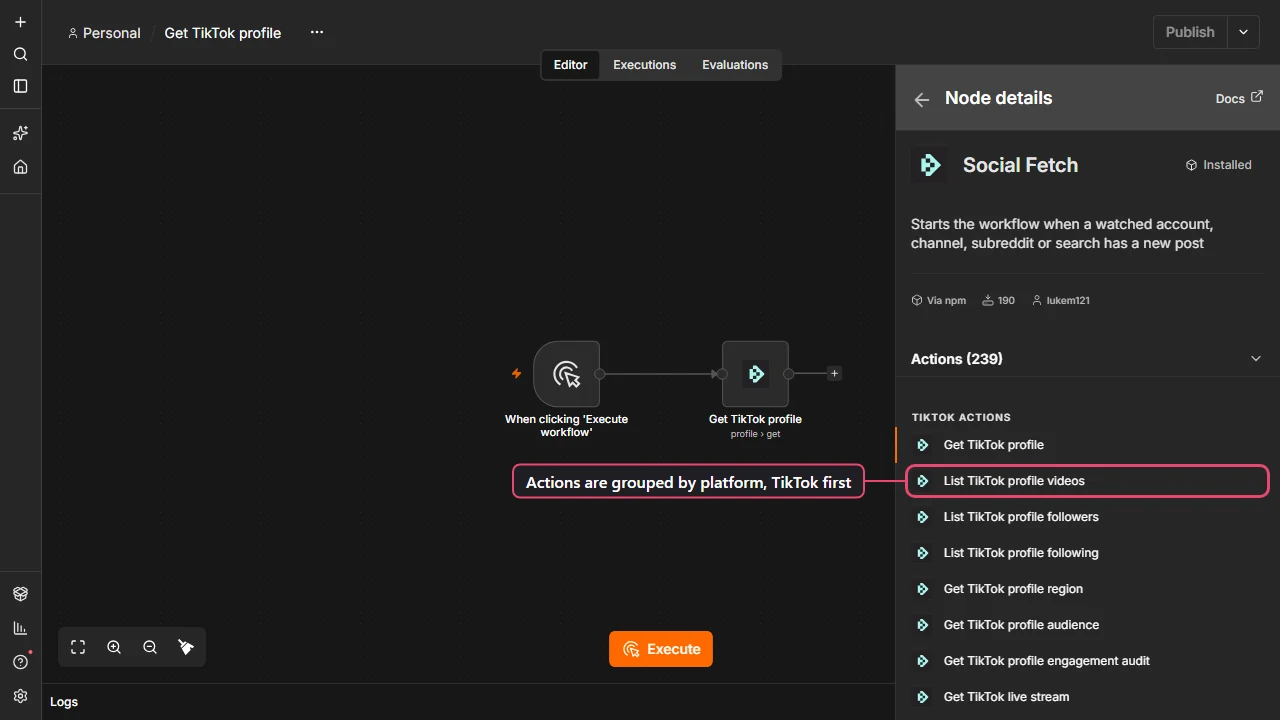
Task: Go to the home icon in the sidebar
Action: [x=20, y=167]
